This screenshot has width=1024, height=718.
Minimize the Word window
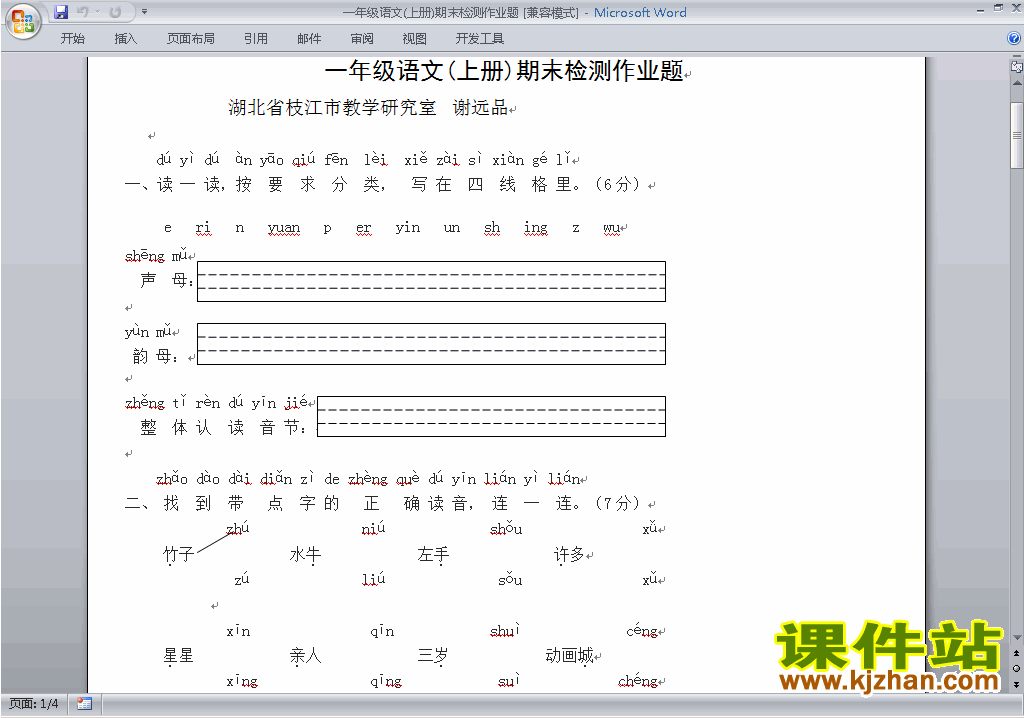(980, 9)
